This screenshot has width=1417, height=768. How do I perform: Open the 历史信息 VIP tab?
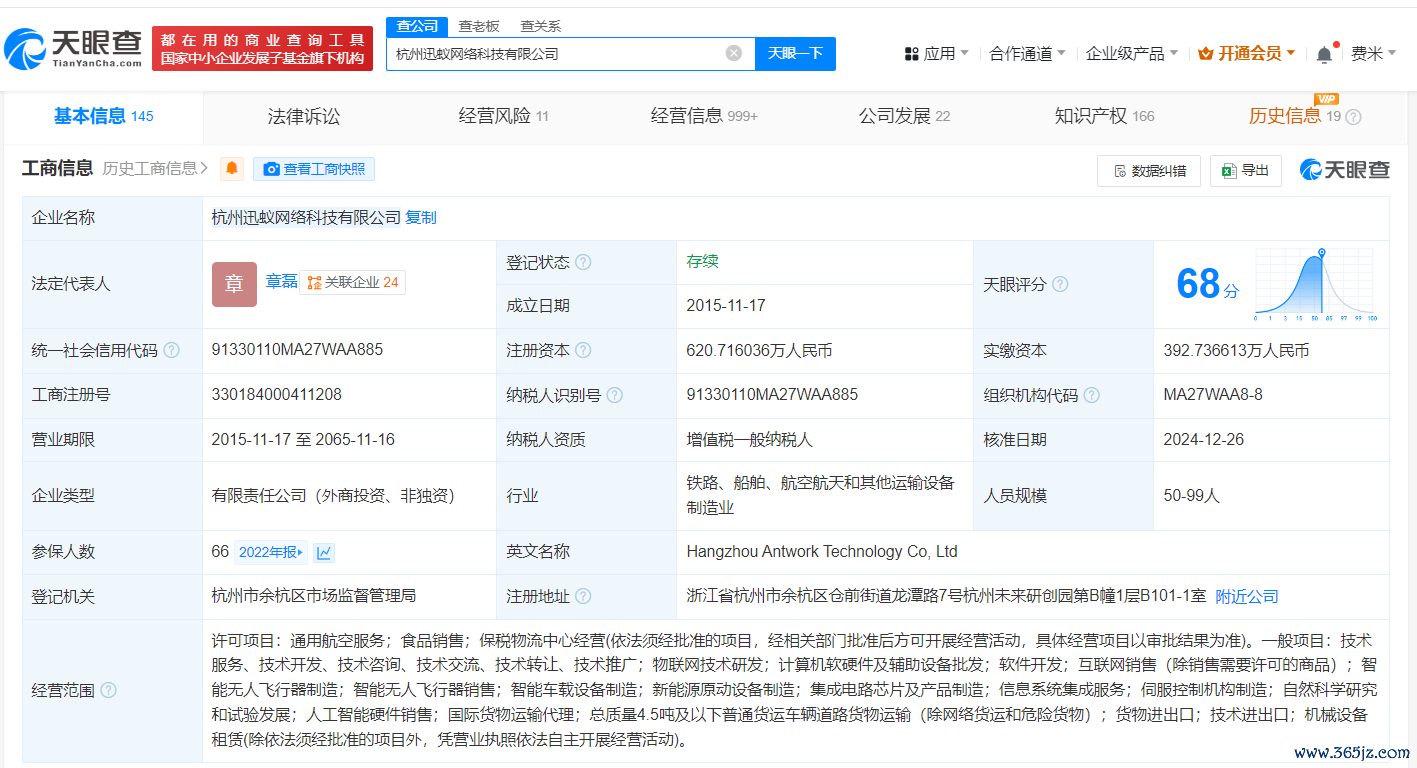tap(1295, 117)
